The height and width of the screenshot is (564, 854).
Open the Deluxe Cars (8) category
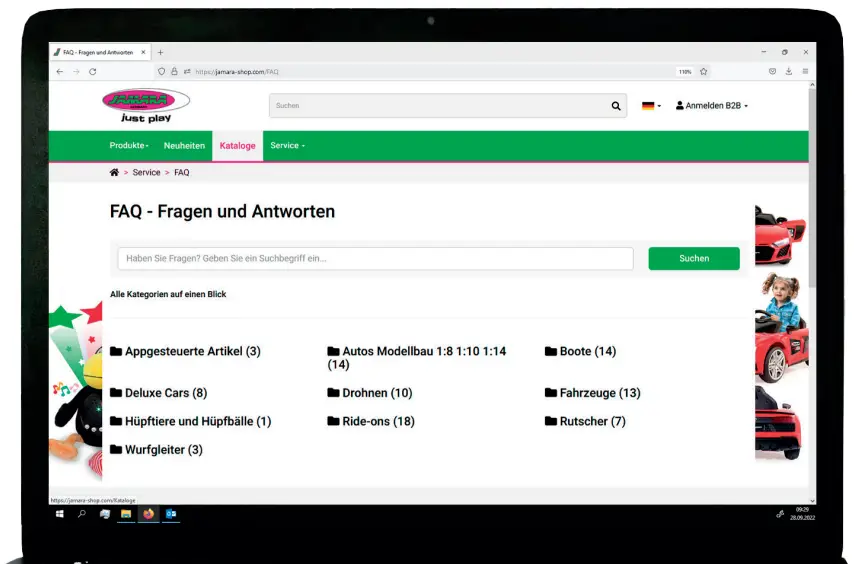pos(158,393)
